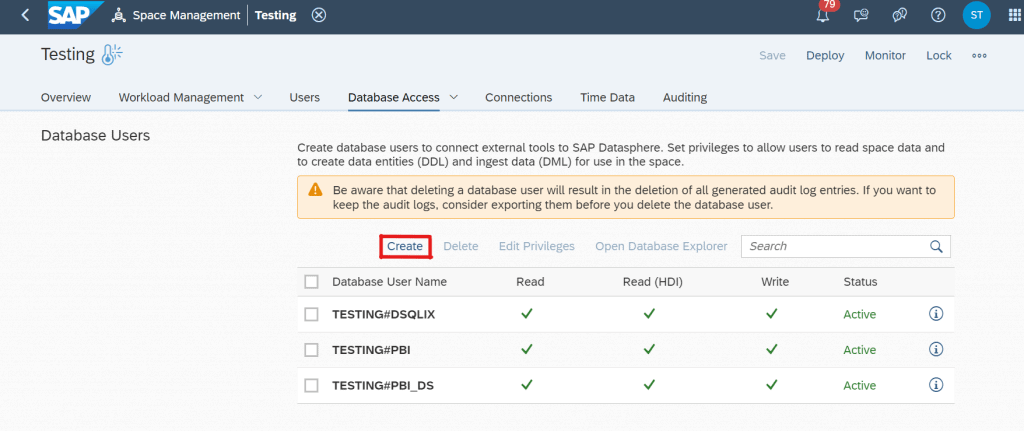Switch to the Time Data tab
The image size is (1024, 431).
tap(607, 97)
